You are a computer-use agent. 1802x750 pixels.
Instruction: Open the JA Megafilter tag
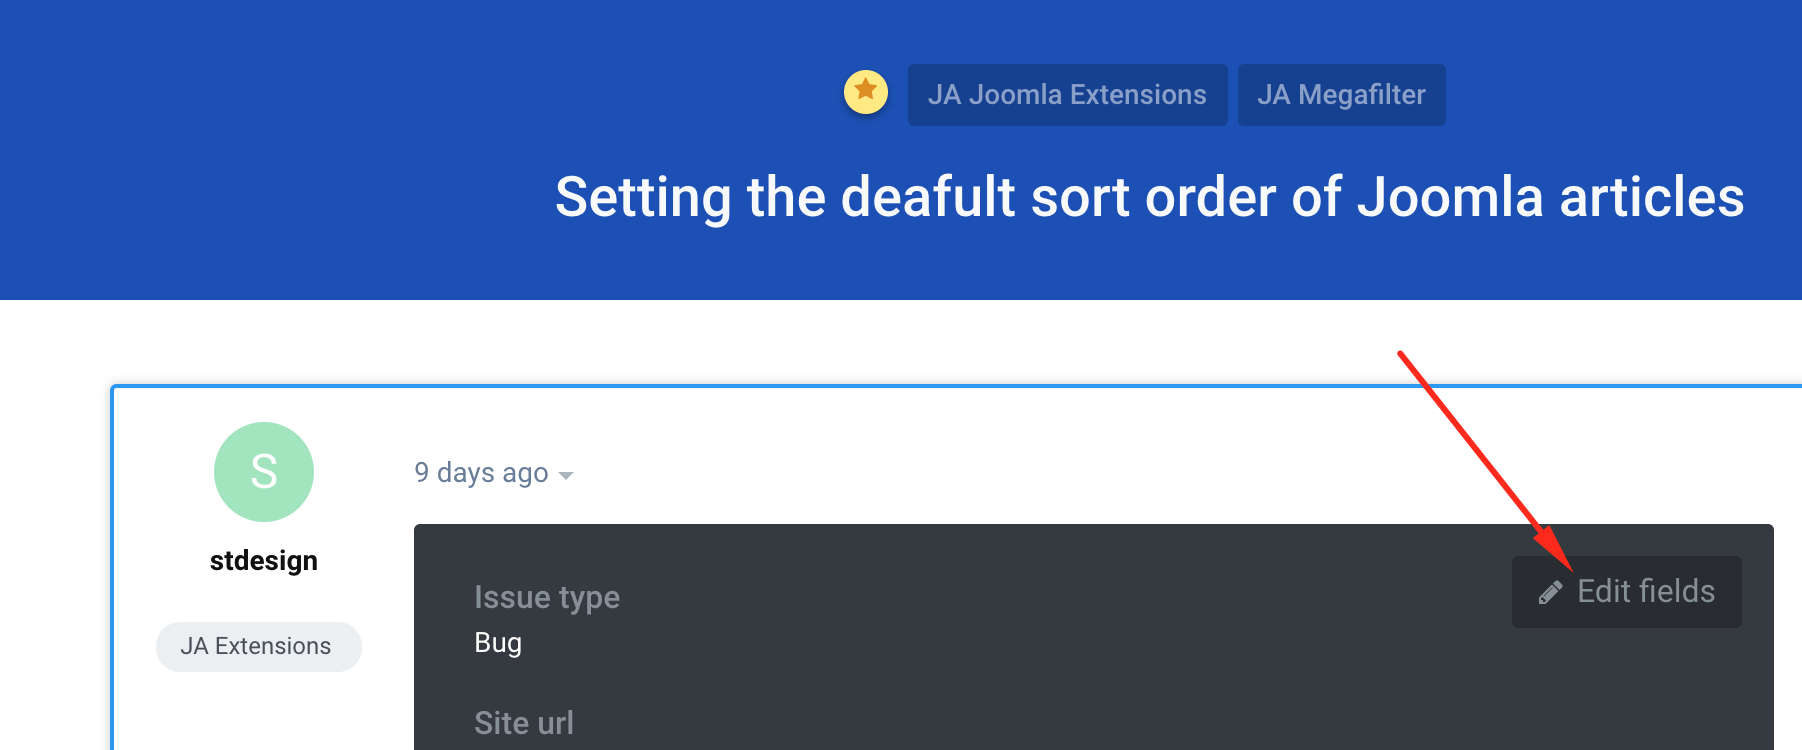click(x=1341, y=95)
